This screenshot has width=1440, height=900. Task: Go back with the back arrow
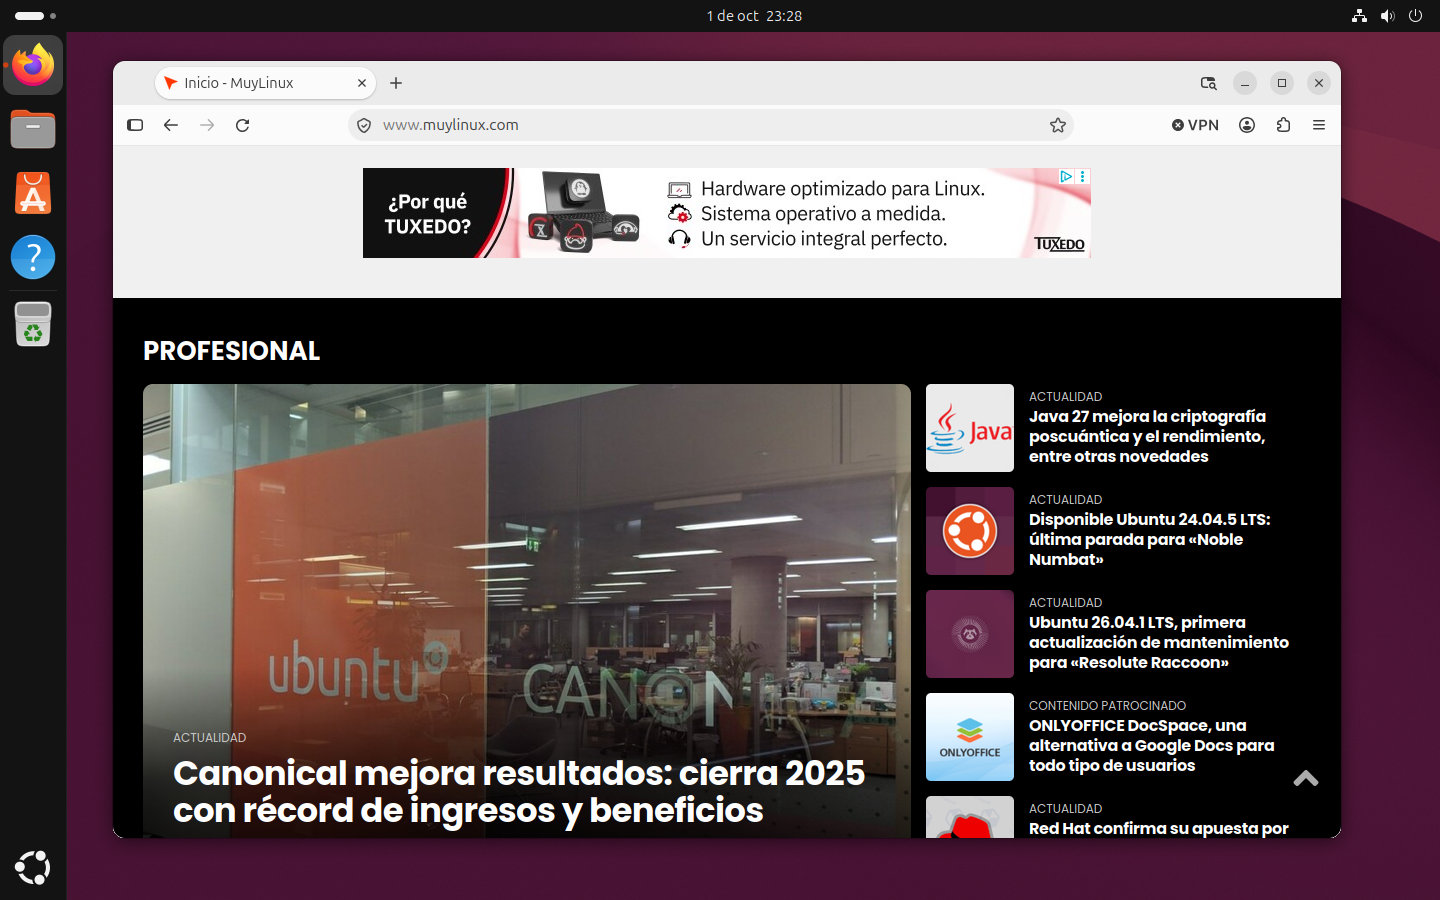tap(171, 125)
